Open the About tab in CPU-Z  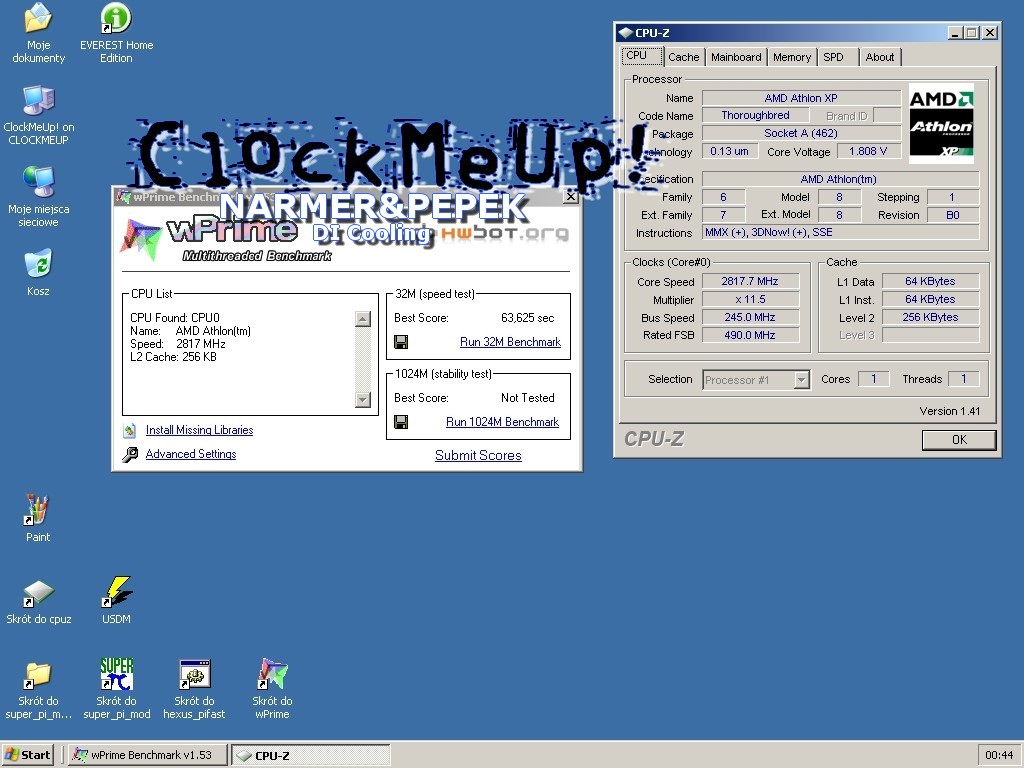tap(880, 57)
